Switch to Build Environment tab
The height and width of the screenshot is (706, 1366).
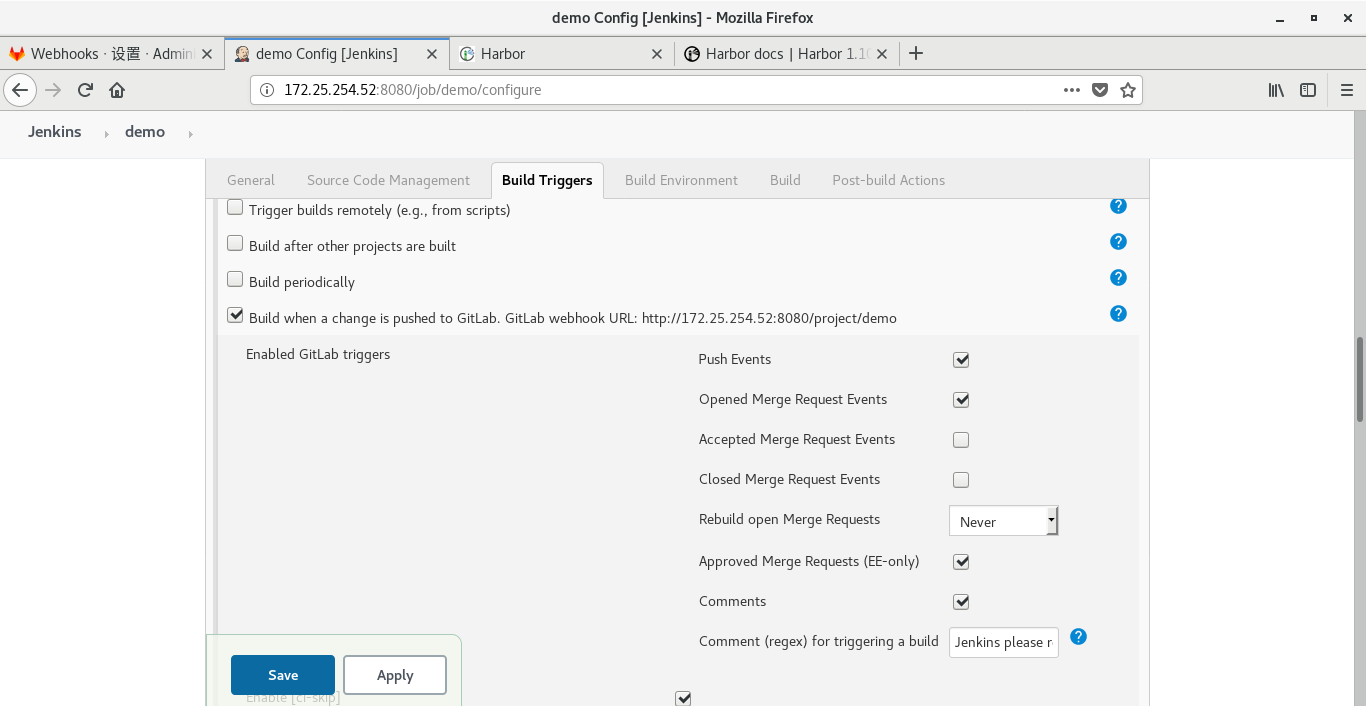pos(681,180)
